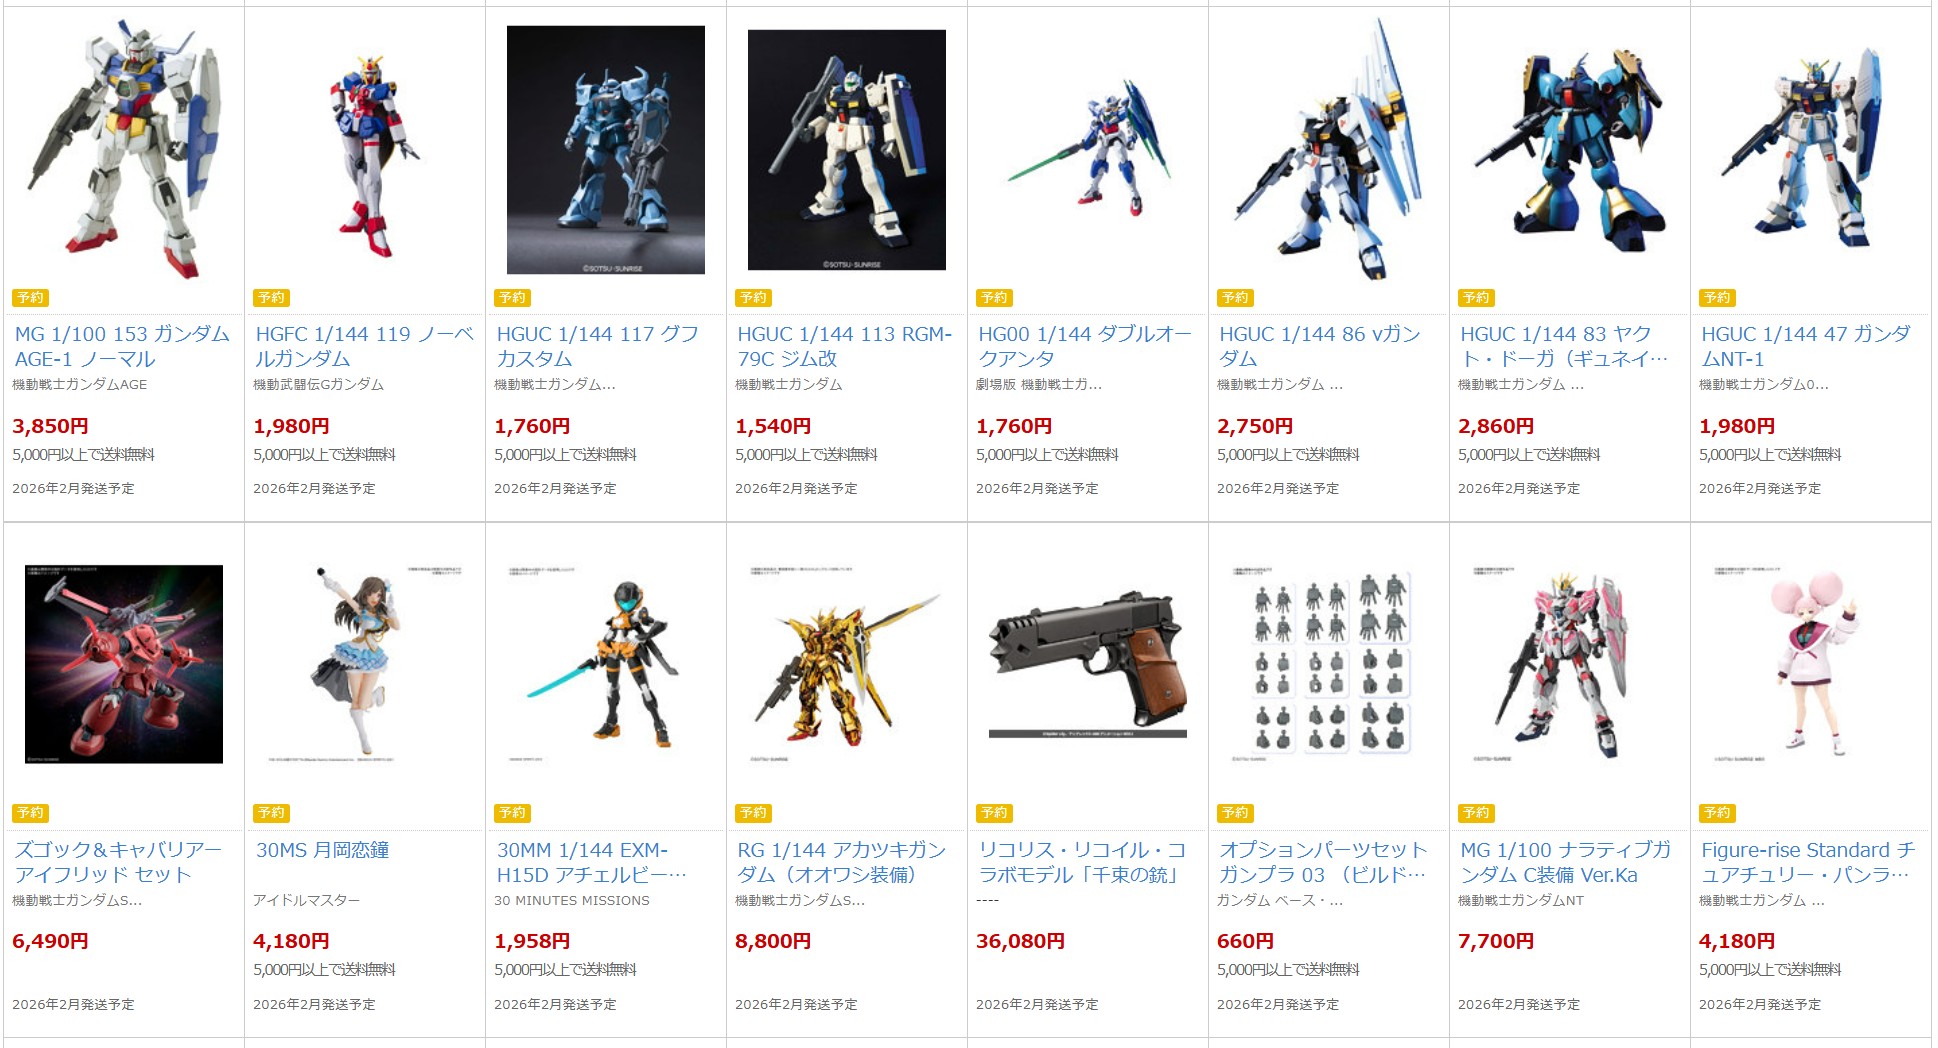This screenshot has height=1048, width=1938.
Task: Open the オプションパーツセット ガンプラ 03 link
Action: 1323,862
